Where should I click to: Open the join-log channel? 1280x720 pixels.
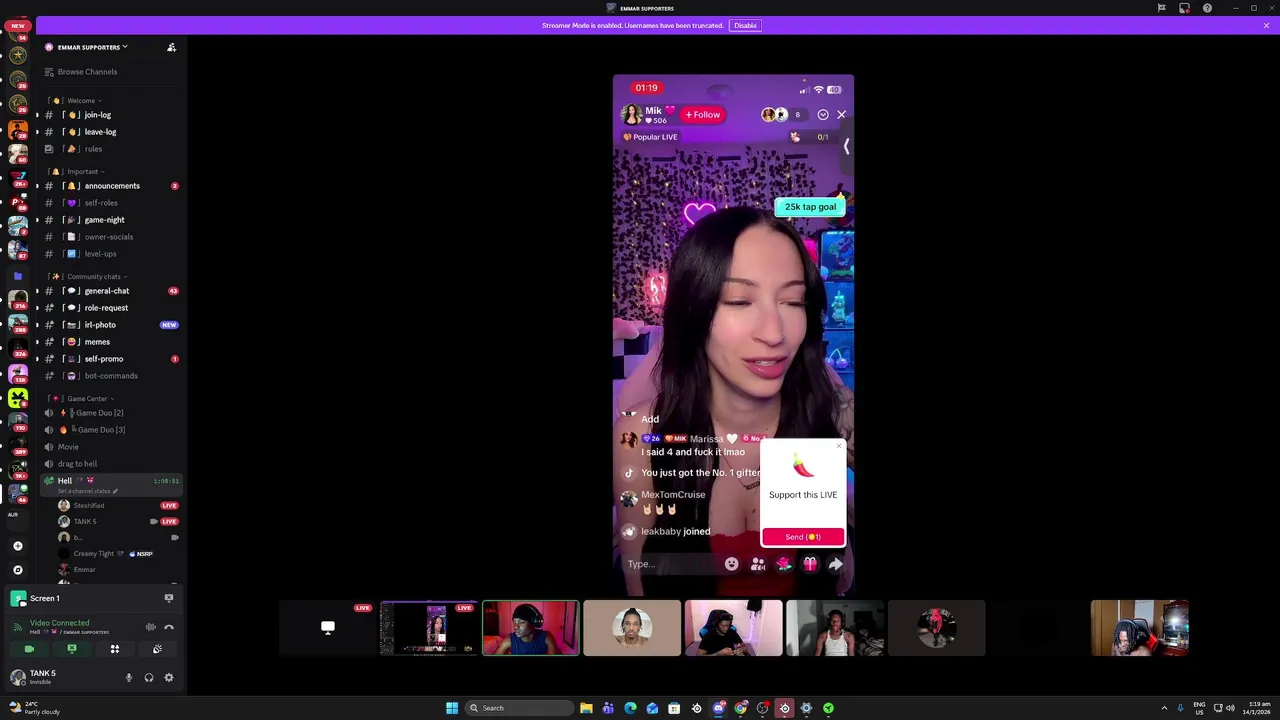click(x=110, y=115)
